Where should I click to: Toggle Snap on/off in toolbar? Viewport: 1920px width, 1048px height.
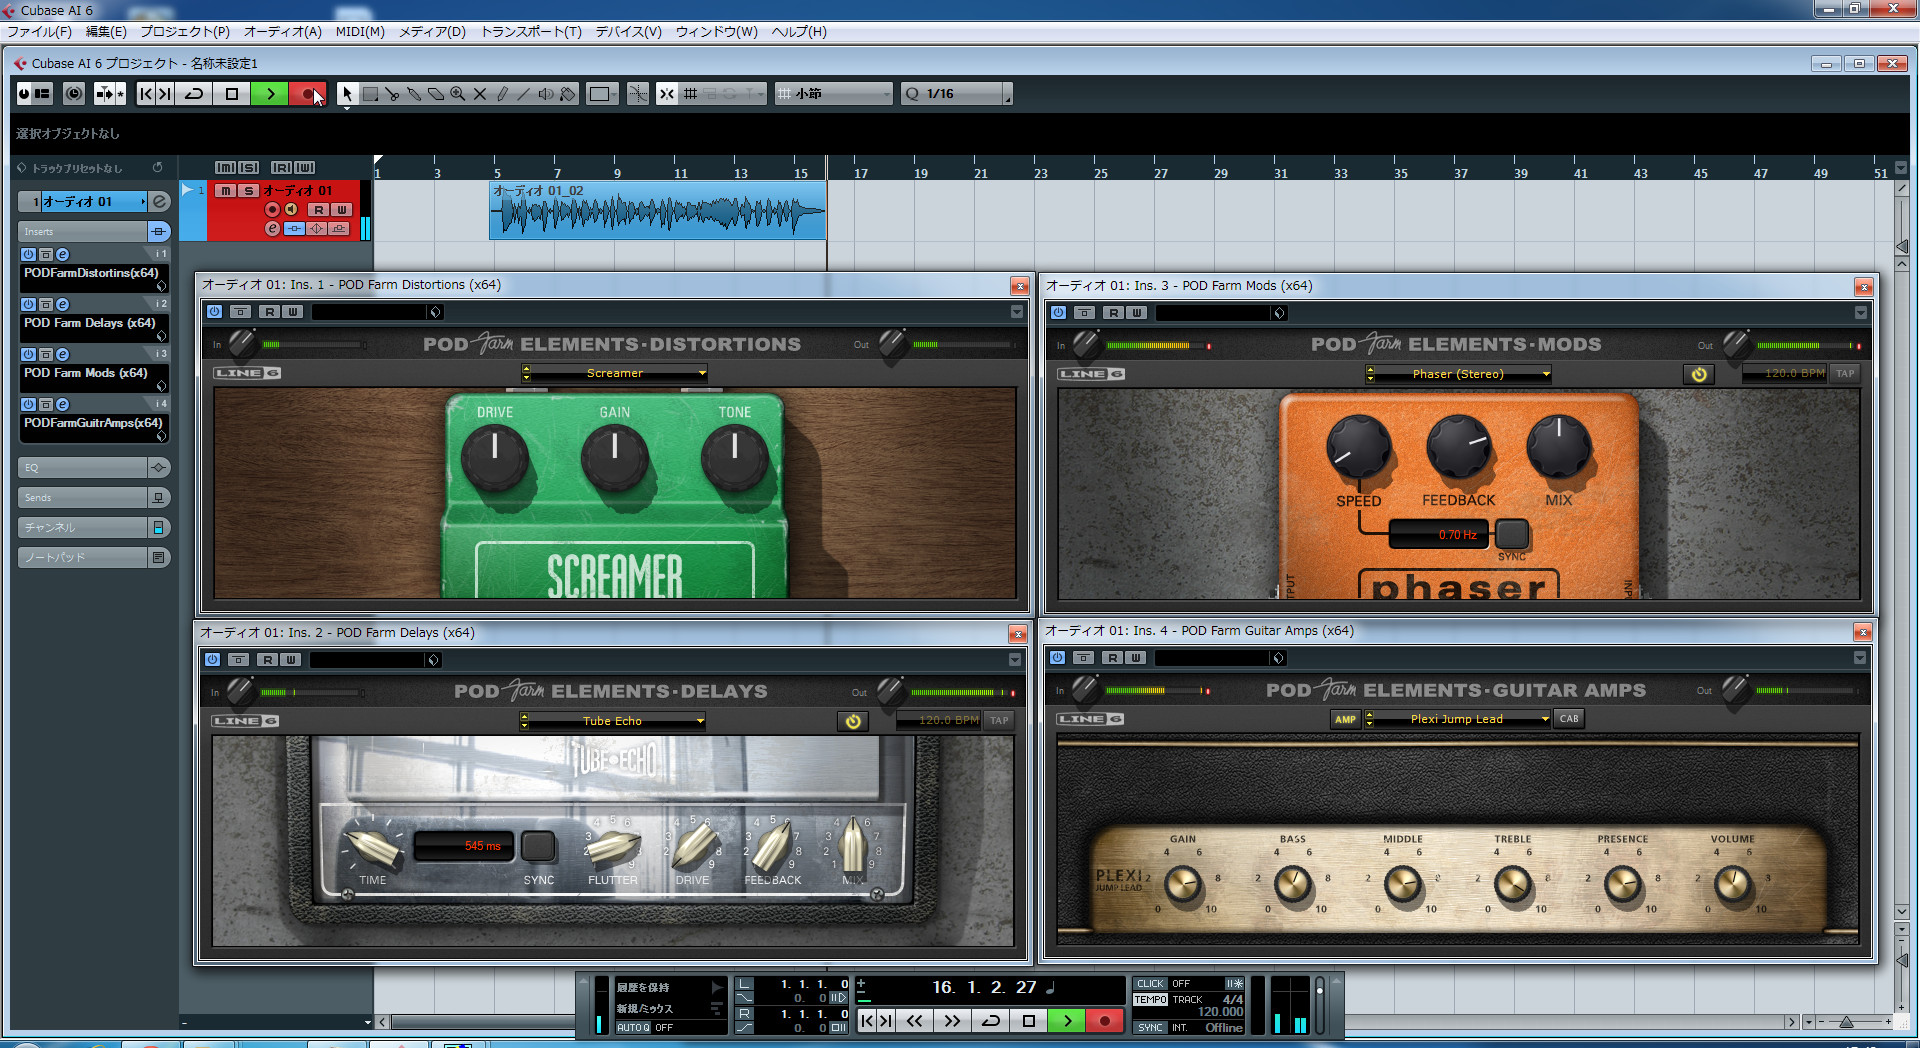click(x=667, y=94)
